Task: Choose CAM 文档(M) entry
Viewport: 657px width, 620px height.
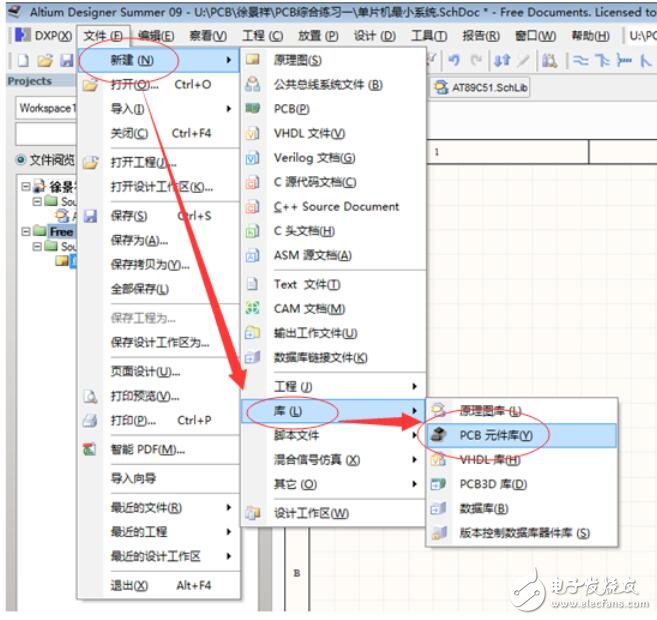Action: (334, 309)
